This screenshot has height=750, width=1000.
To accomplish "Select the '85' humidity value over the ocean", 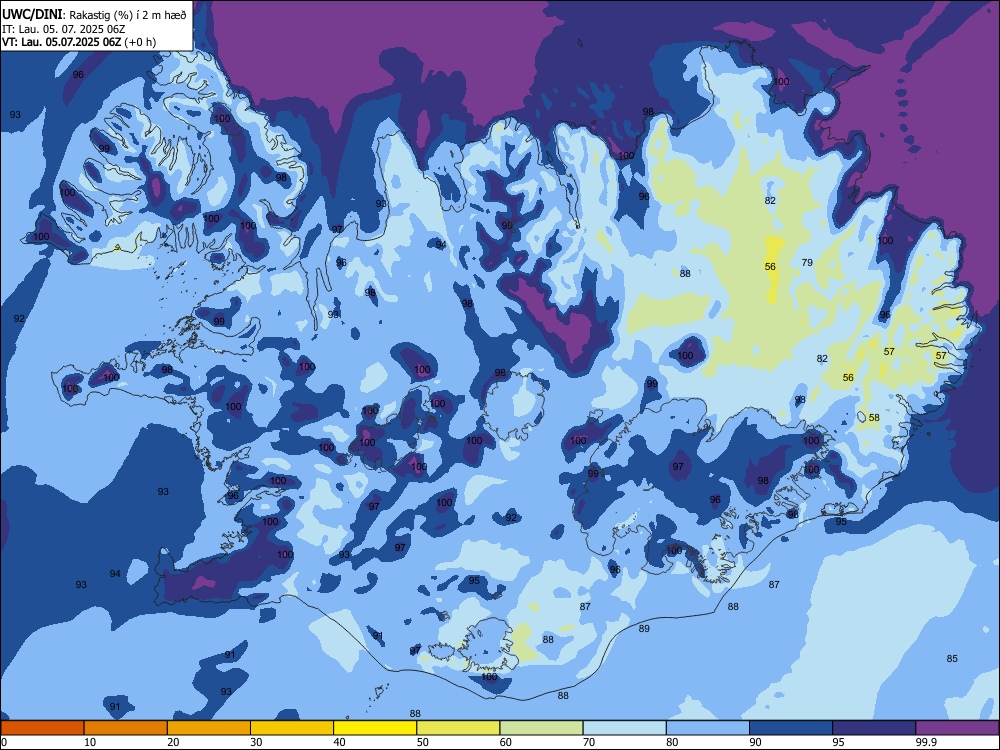I will [952, 658].
